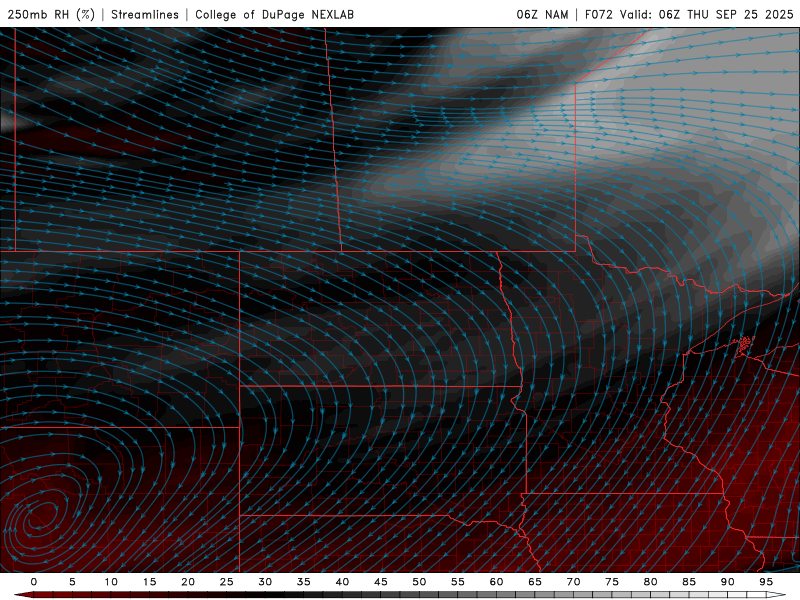Click the '25' value on the color scale
Screen dimensions: 800x600
[x=227, y=582]
